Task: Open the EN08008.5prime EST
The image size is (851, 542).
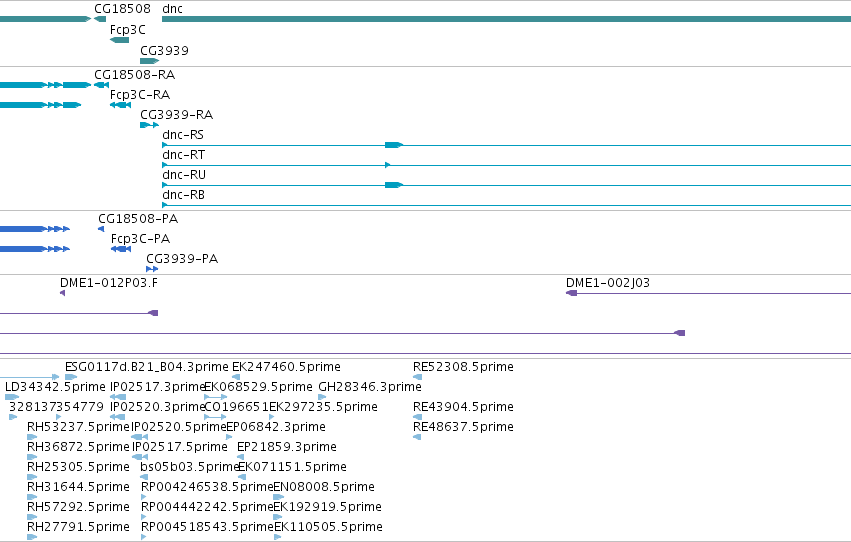Action: coord(278,497)
